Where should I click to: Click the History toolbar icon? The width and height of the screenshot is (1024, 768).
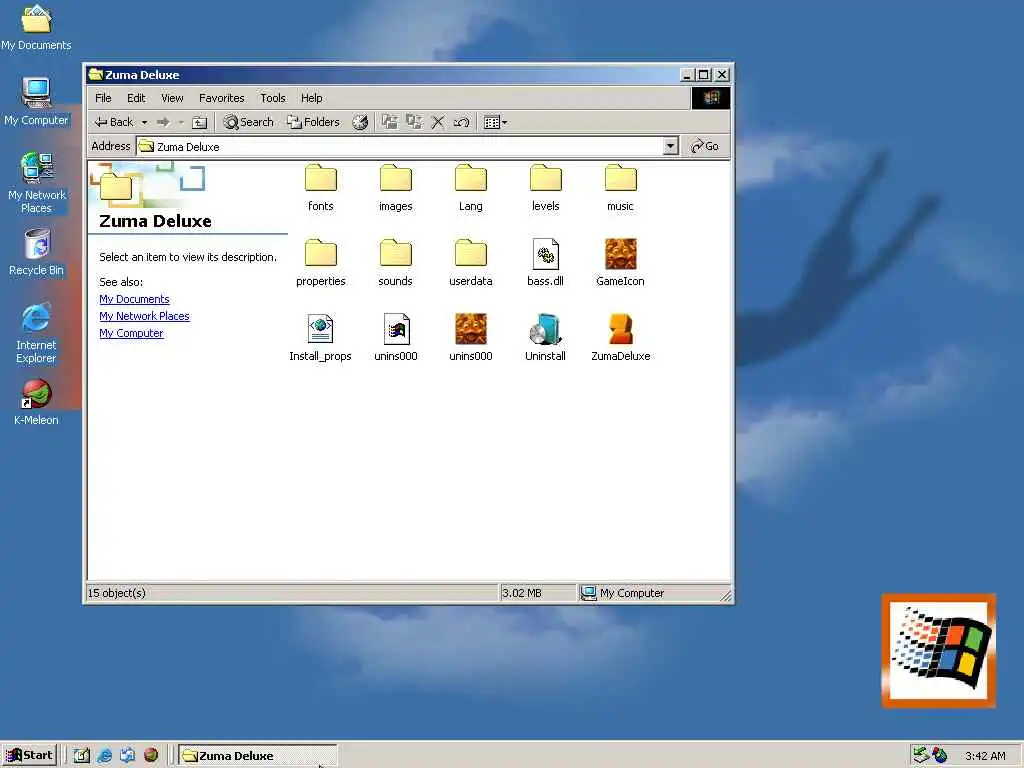(x=360, y=122)
